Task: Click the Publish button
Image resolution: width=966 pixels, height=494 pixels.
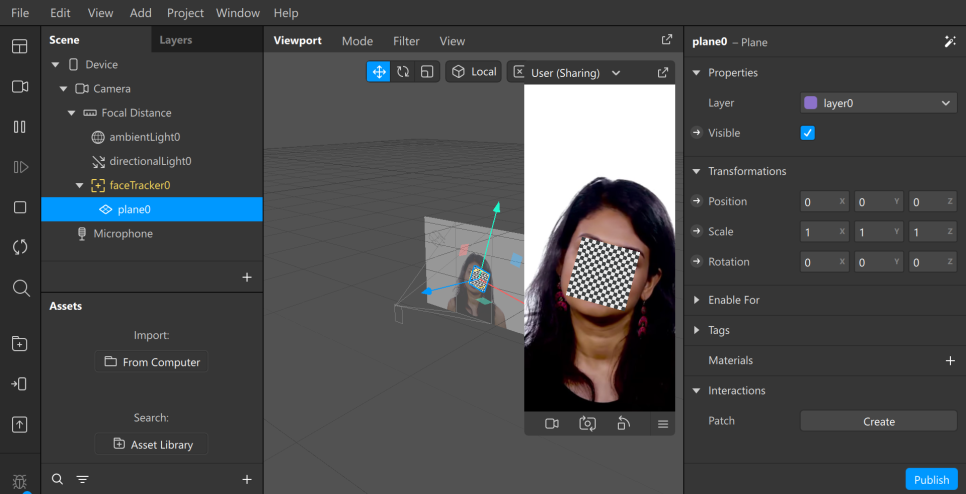Action: 932,480
